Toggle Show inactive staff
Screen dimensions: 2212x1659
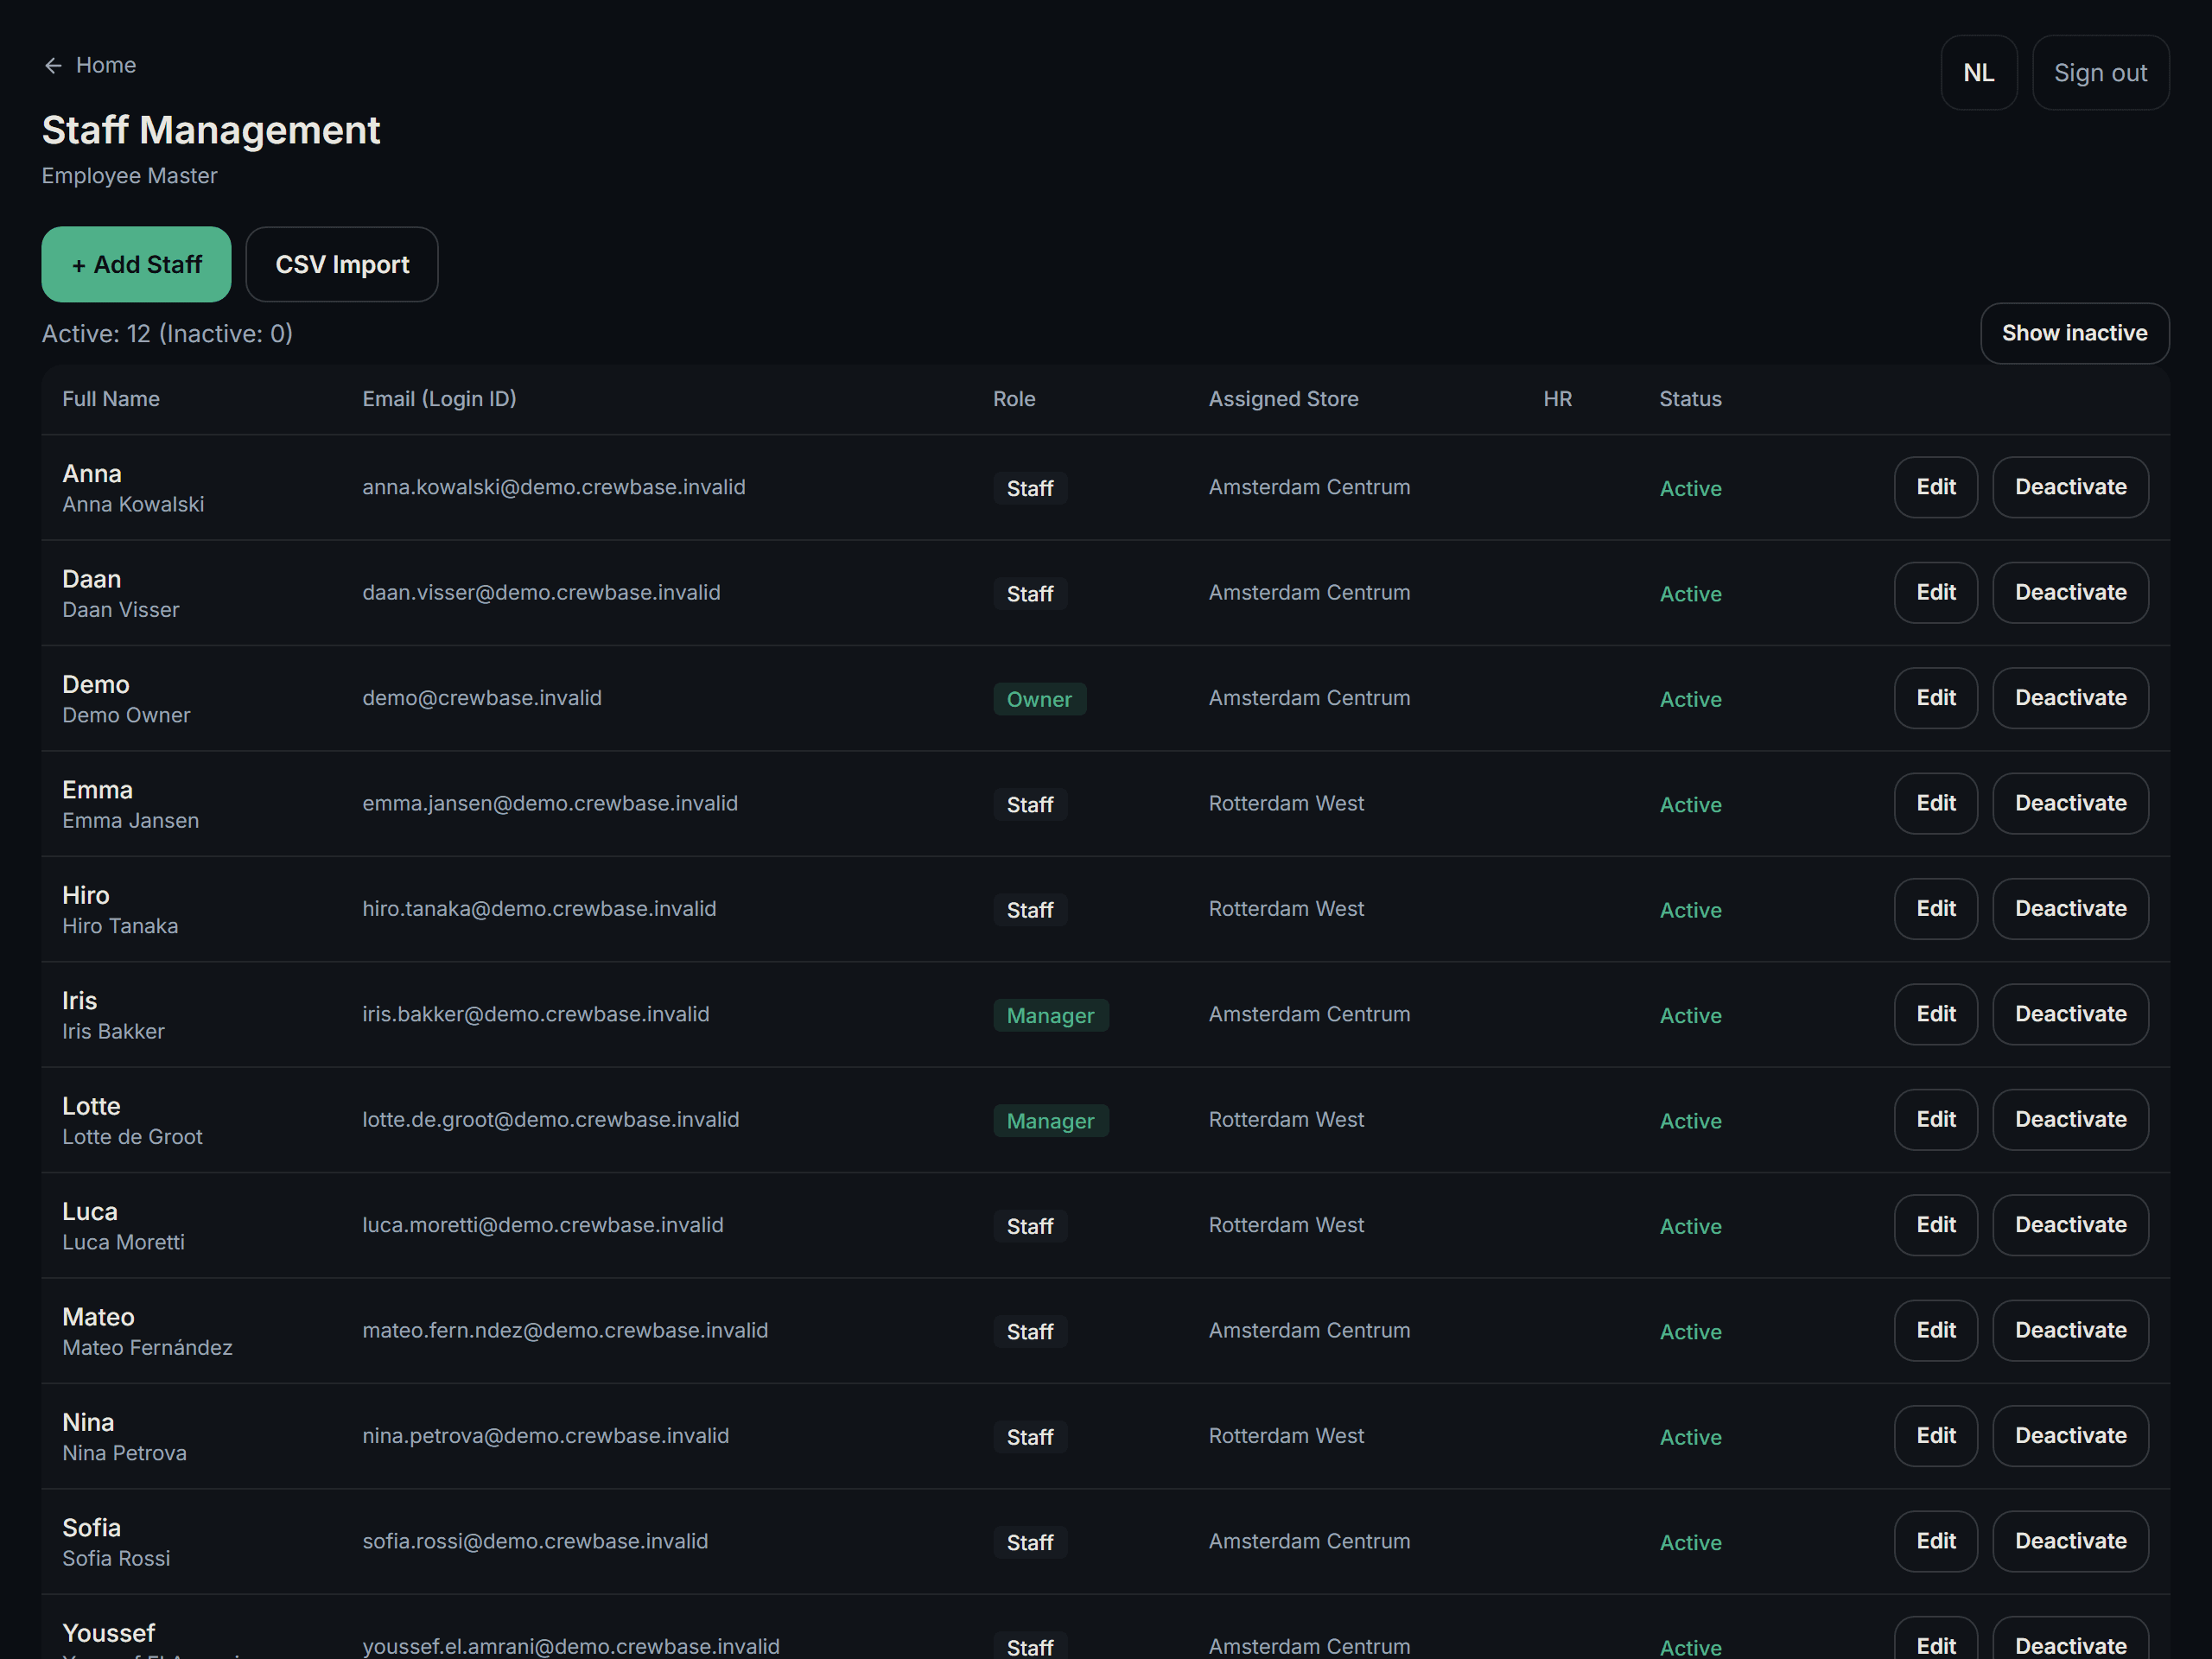(x=2074, y=333)
